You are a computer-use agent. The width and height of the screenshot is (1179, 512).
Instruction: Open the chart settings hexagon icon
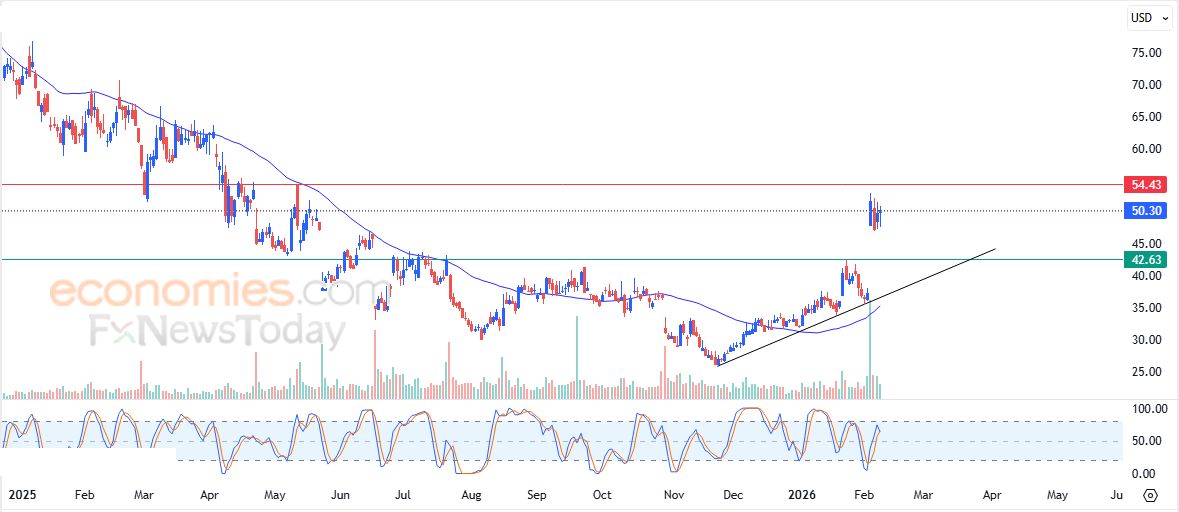(1150, 495)
